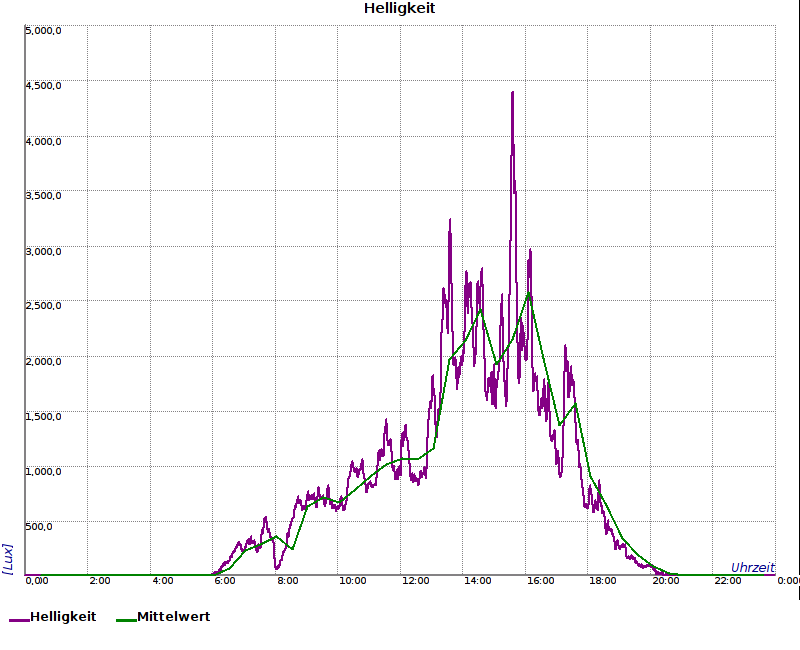
Task: Click the 500,0 y-axis label
Action: click(x=39, y=527)
